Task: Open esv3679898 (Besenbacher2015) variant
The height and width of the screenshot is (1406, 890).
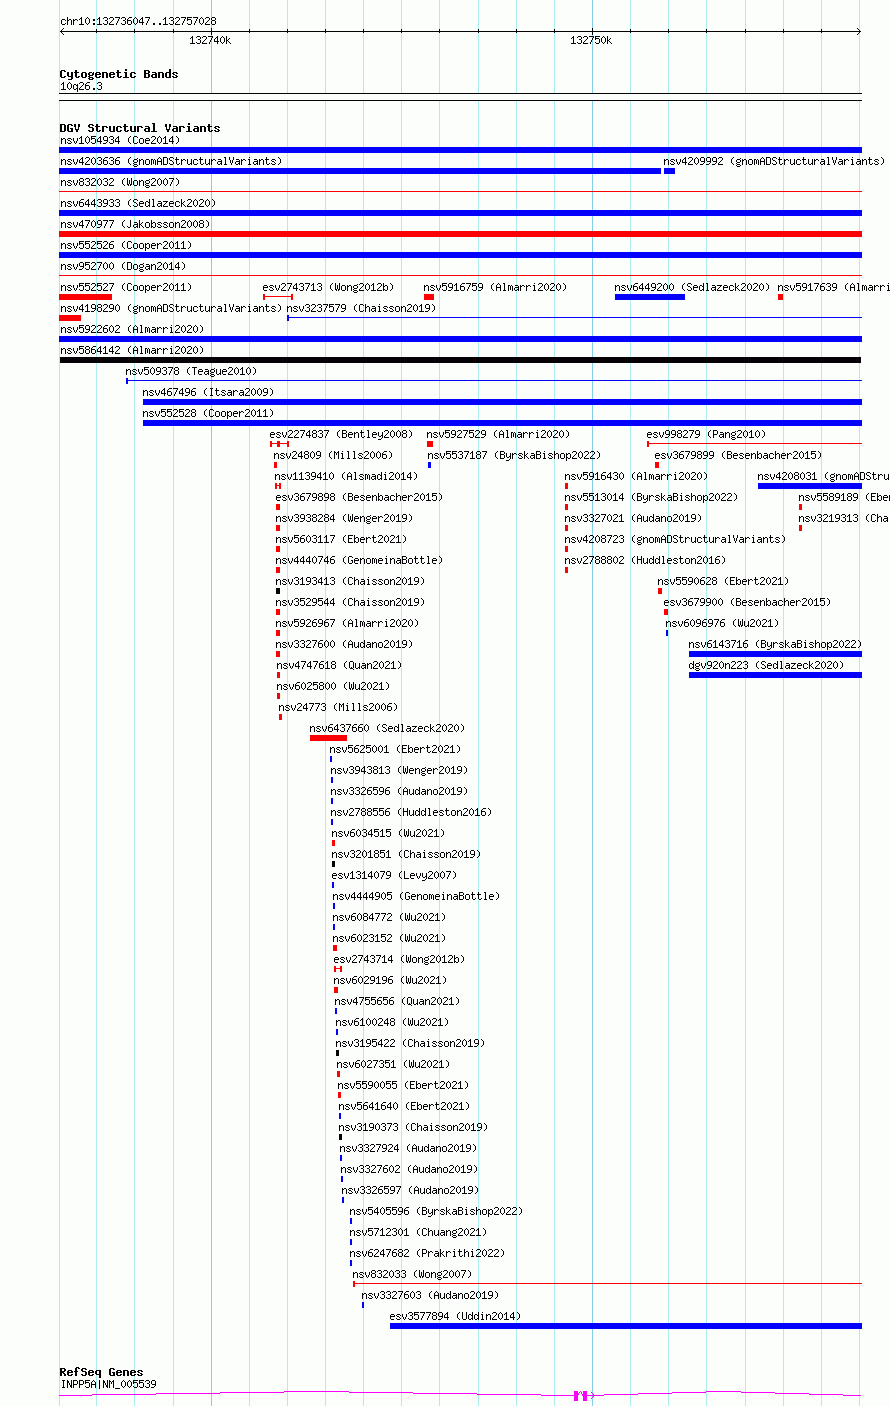Action: click(360, 497)
